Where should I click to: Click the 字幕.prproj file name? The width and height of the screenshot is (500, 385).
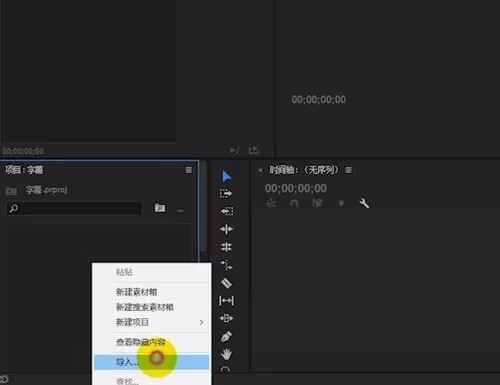[46, 190]
